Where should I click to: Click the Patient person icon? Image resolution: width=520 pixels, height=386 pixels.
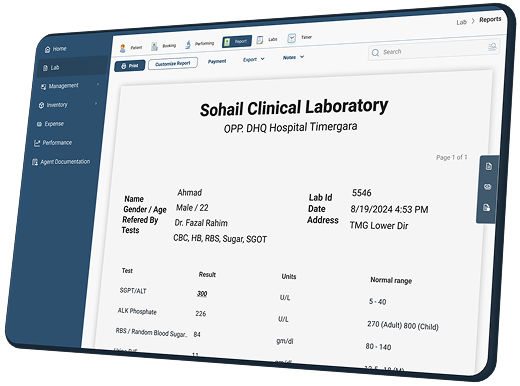pos(123,48)
